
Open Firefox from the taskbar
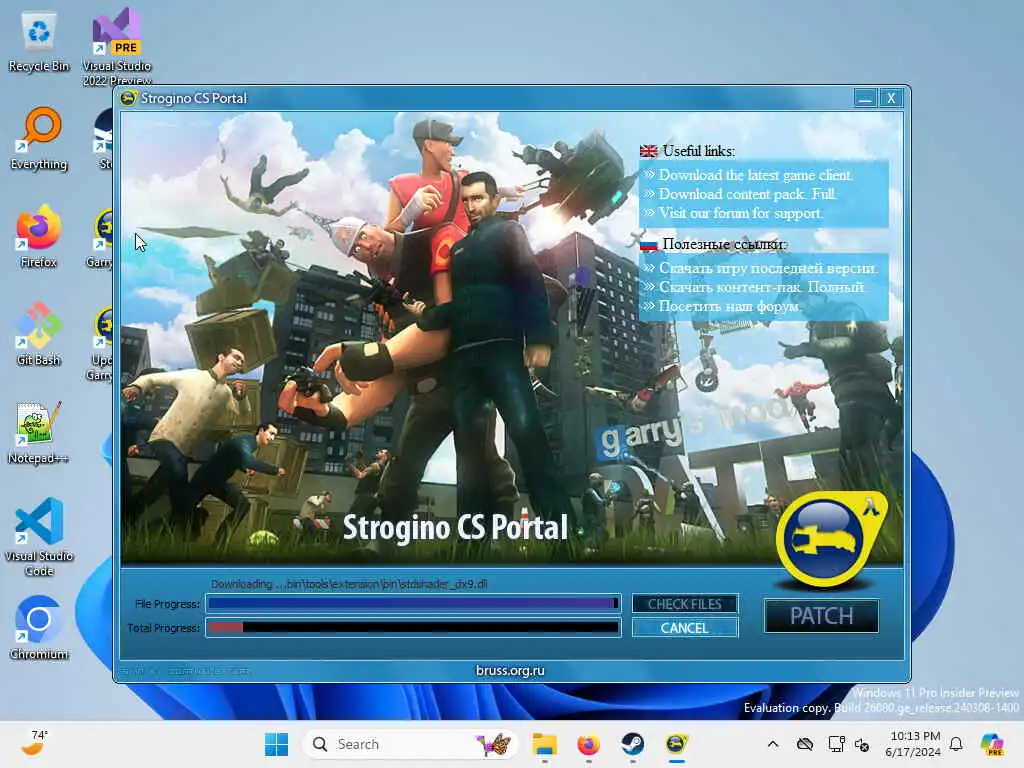[x=588, y=744]
